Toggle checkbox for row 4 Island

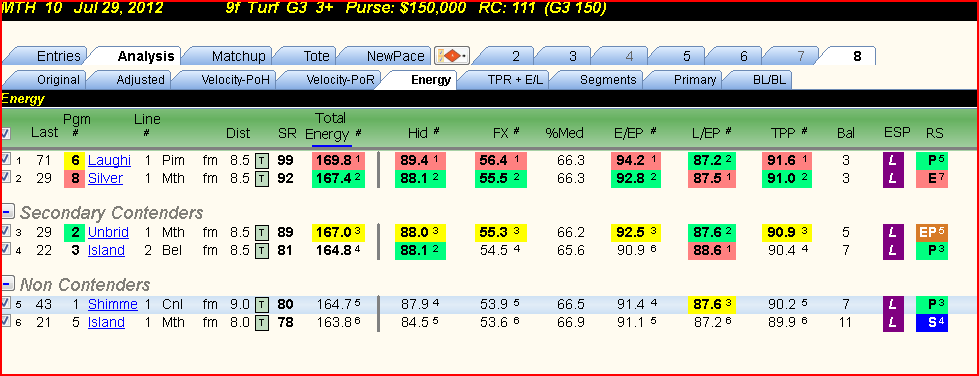(6, 249)
